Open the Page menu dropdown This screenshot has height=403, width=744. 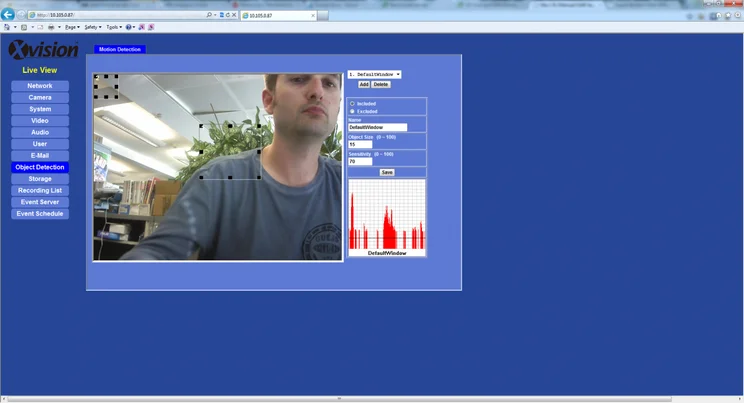72,28
